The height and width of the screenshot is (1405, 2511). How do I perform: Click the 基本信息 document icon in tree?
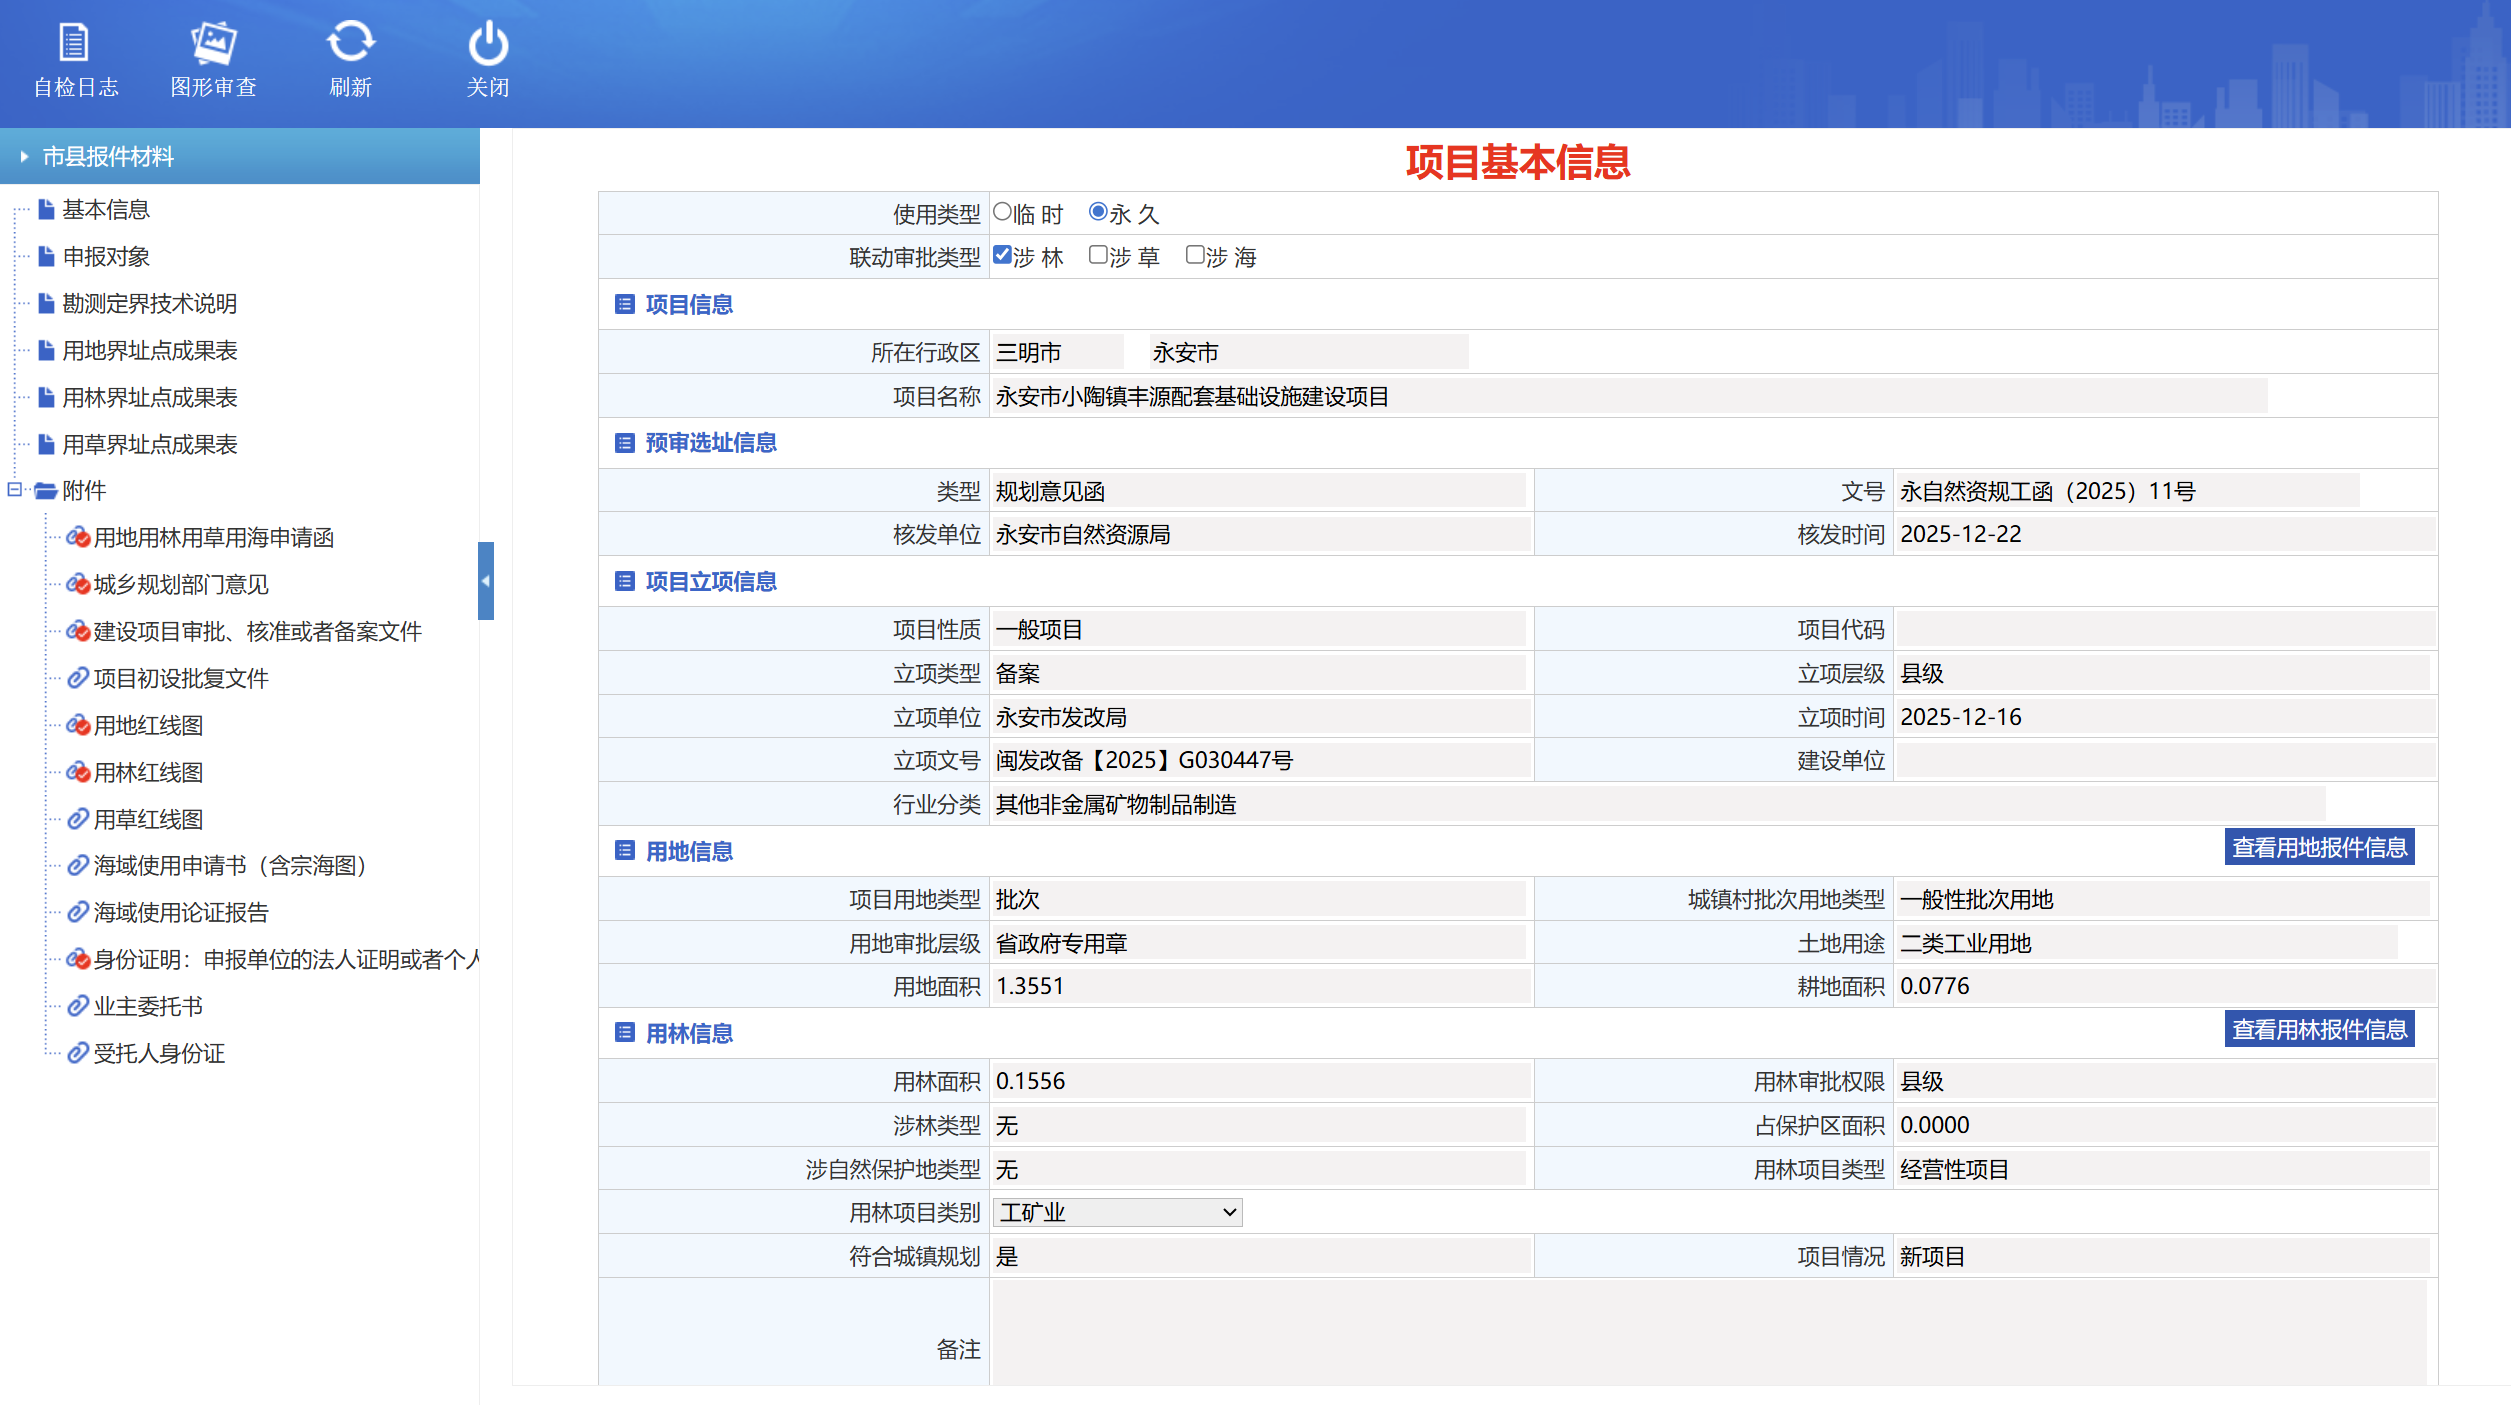pyautogui.click(x=46, y=209)
